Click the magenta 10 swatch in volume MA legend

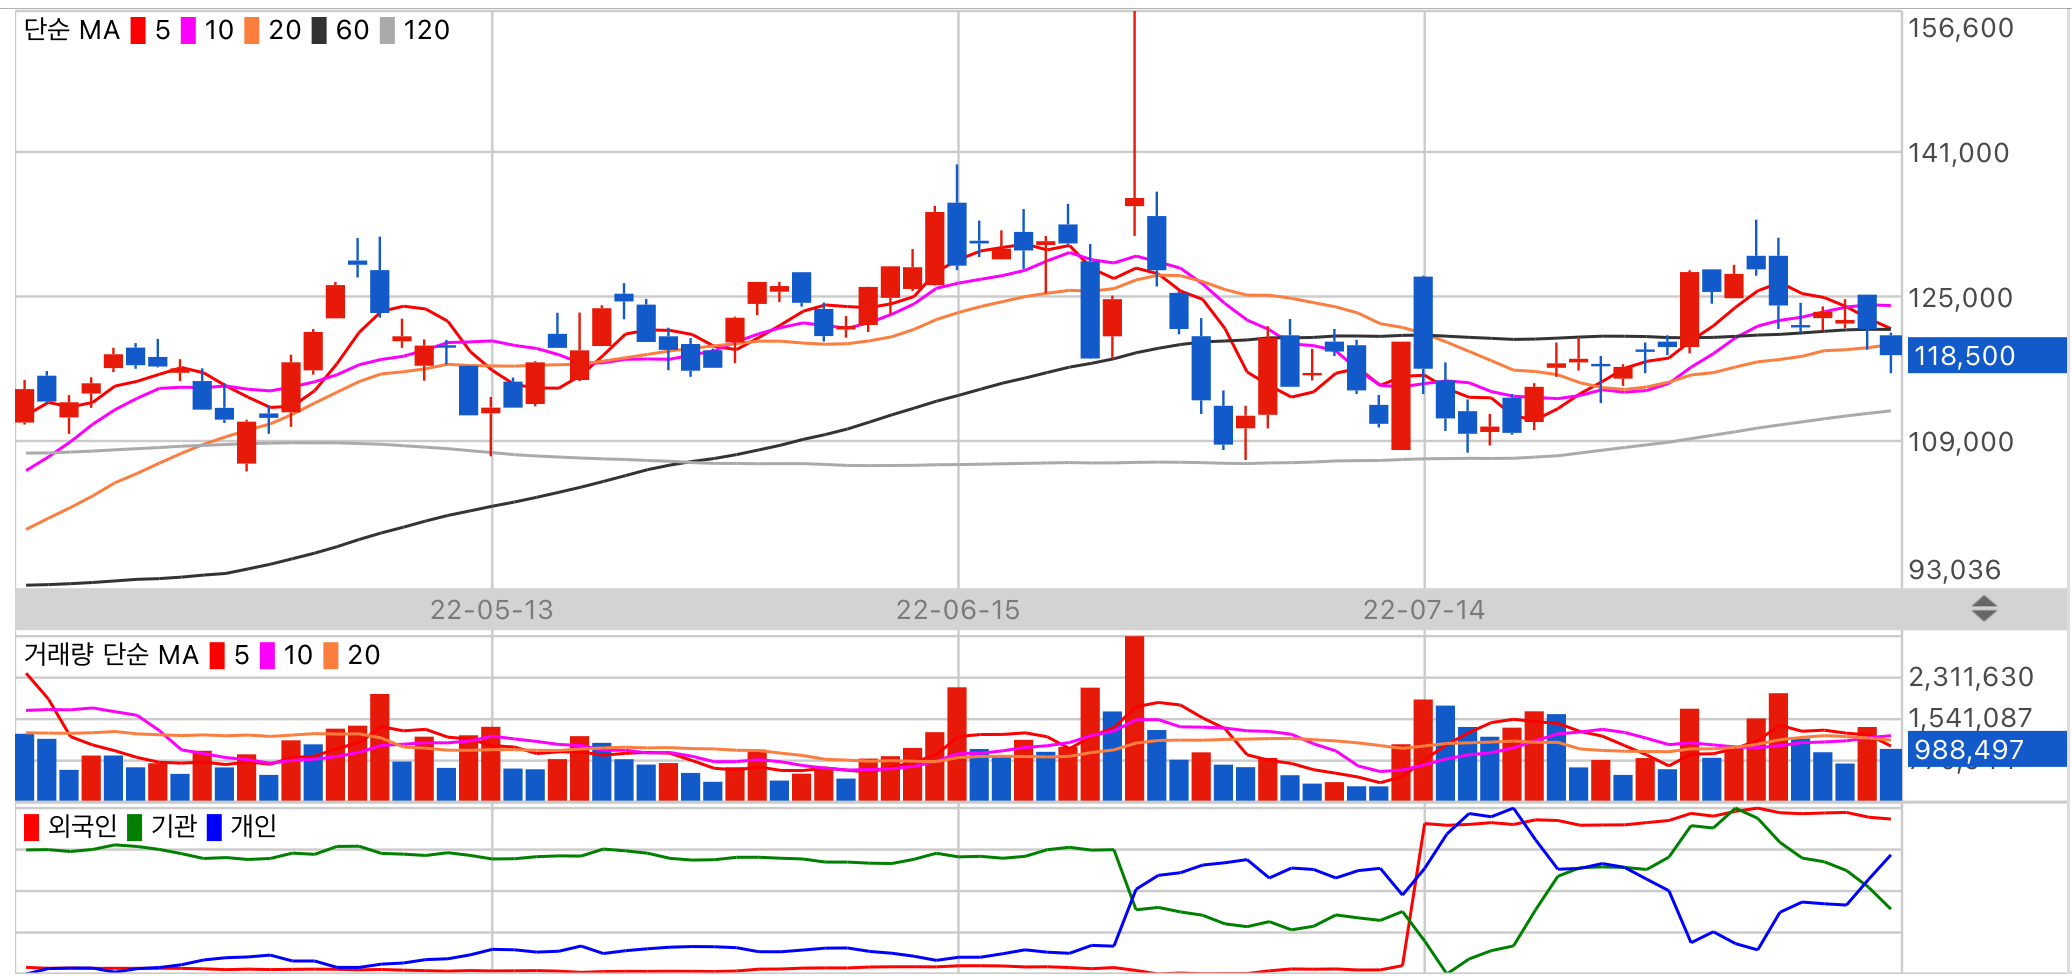[267, 655]
